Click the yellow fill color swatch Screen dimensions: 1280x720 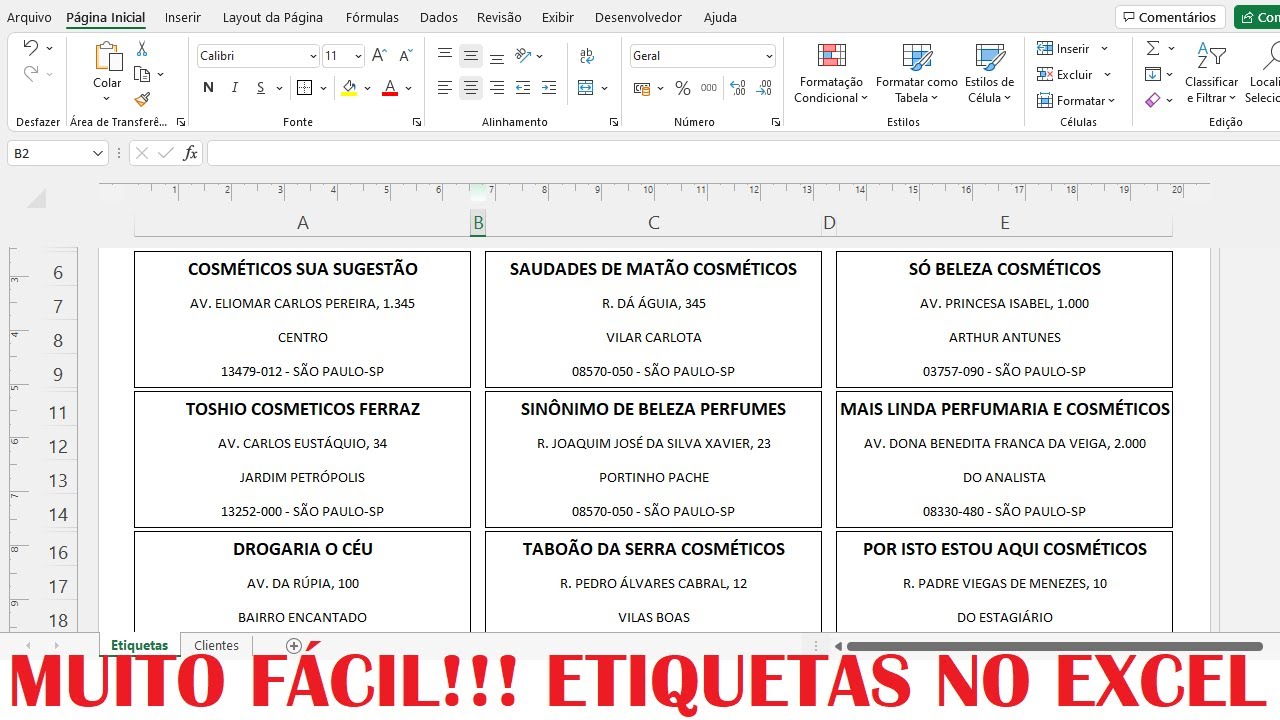349,88
